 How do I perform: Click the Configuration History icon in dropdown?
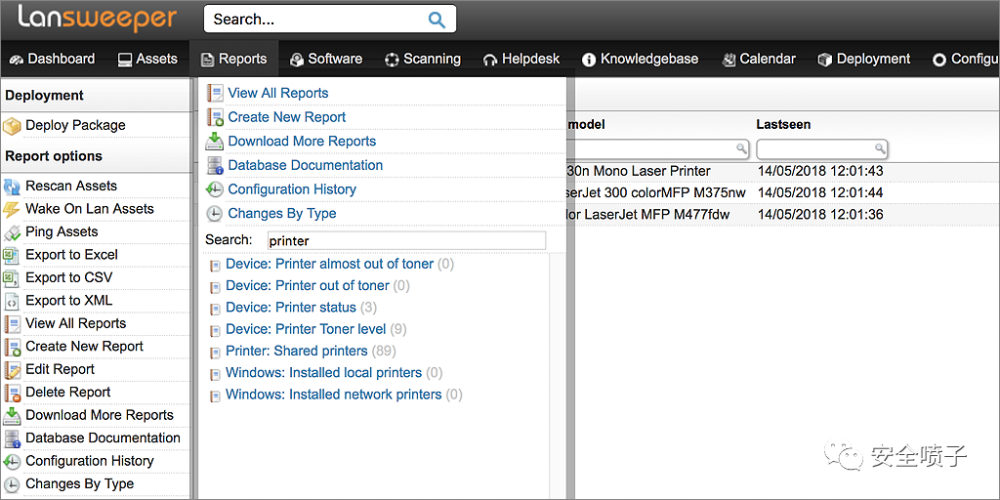[x=214, y=190]
